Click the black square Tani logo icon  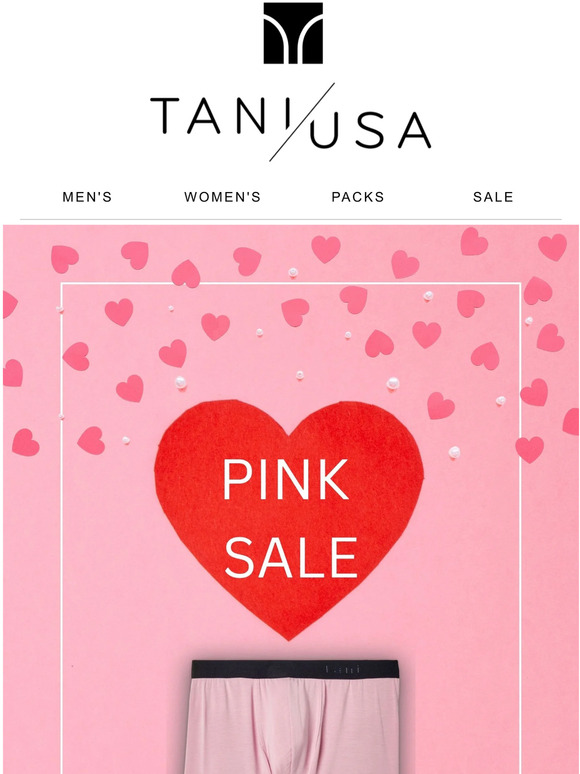point(293,33)
